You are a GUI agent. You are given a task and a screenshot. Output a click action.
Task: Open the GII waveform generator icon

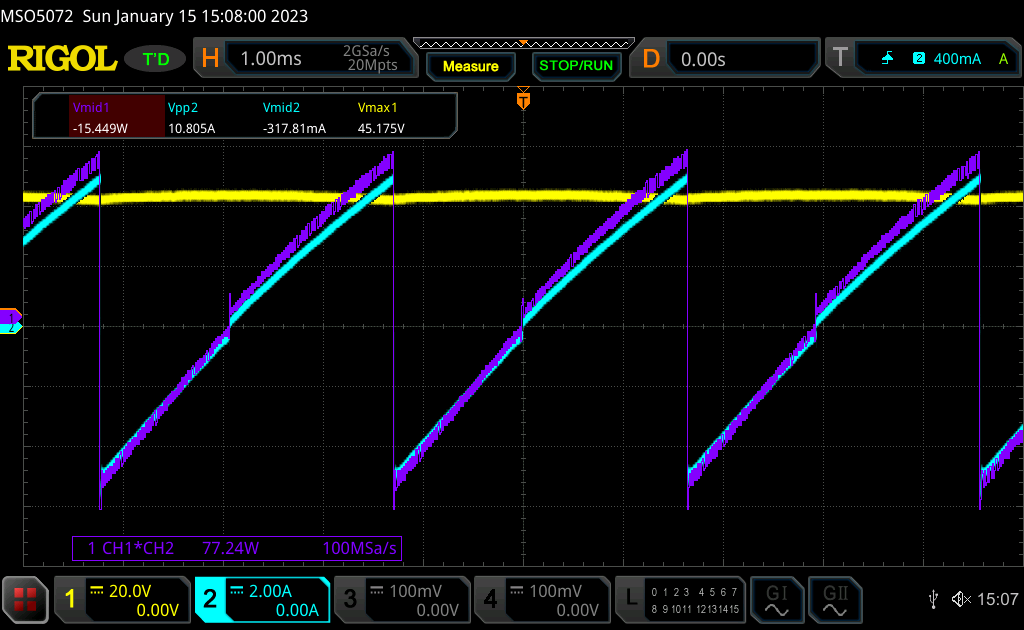click(x=836, y=599)
